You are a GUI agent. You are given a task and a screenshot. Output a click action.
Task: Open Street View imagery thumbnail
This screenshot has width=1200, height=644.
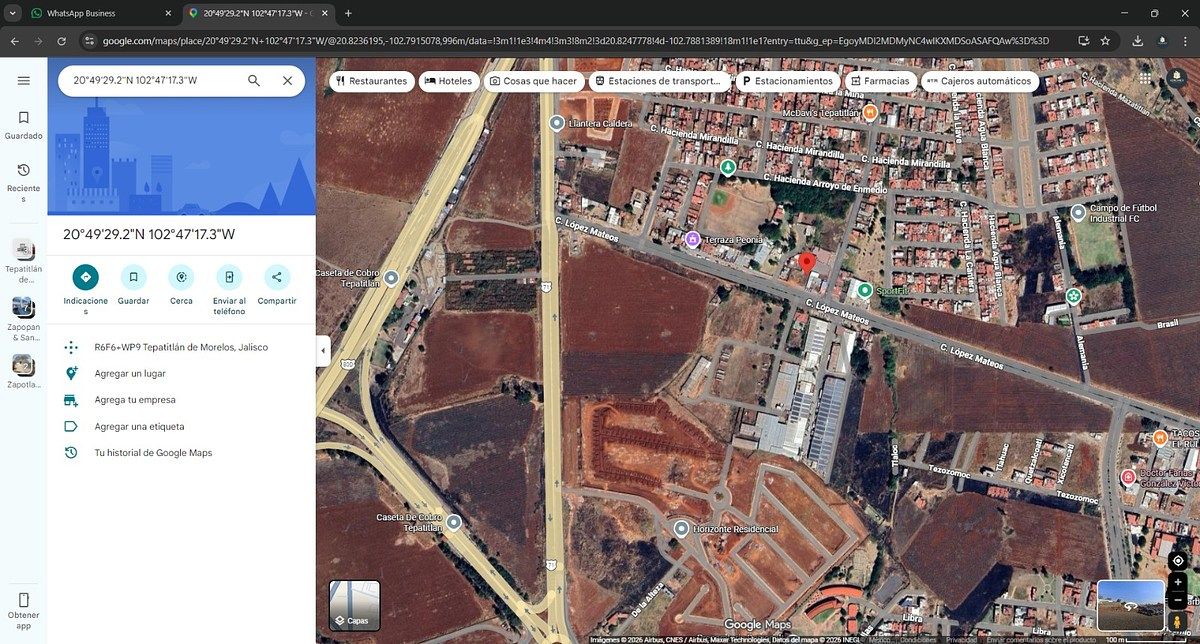coord(1130,605)
